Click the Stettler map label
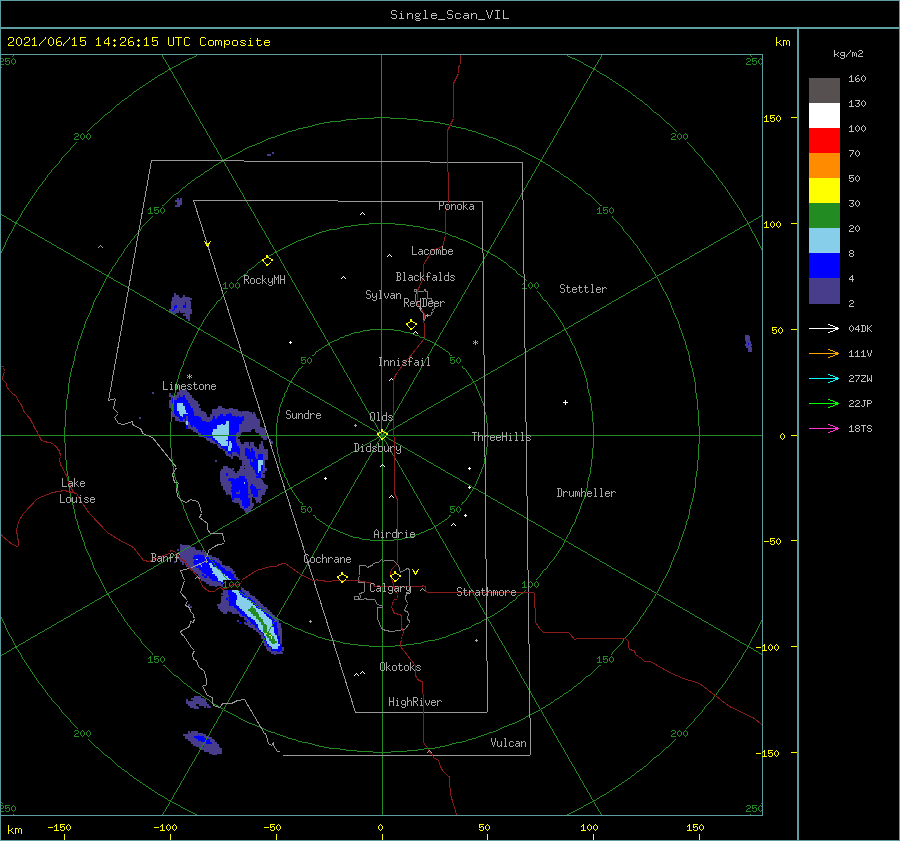The height and width of the screenshot is (841, 900). 583,289
